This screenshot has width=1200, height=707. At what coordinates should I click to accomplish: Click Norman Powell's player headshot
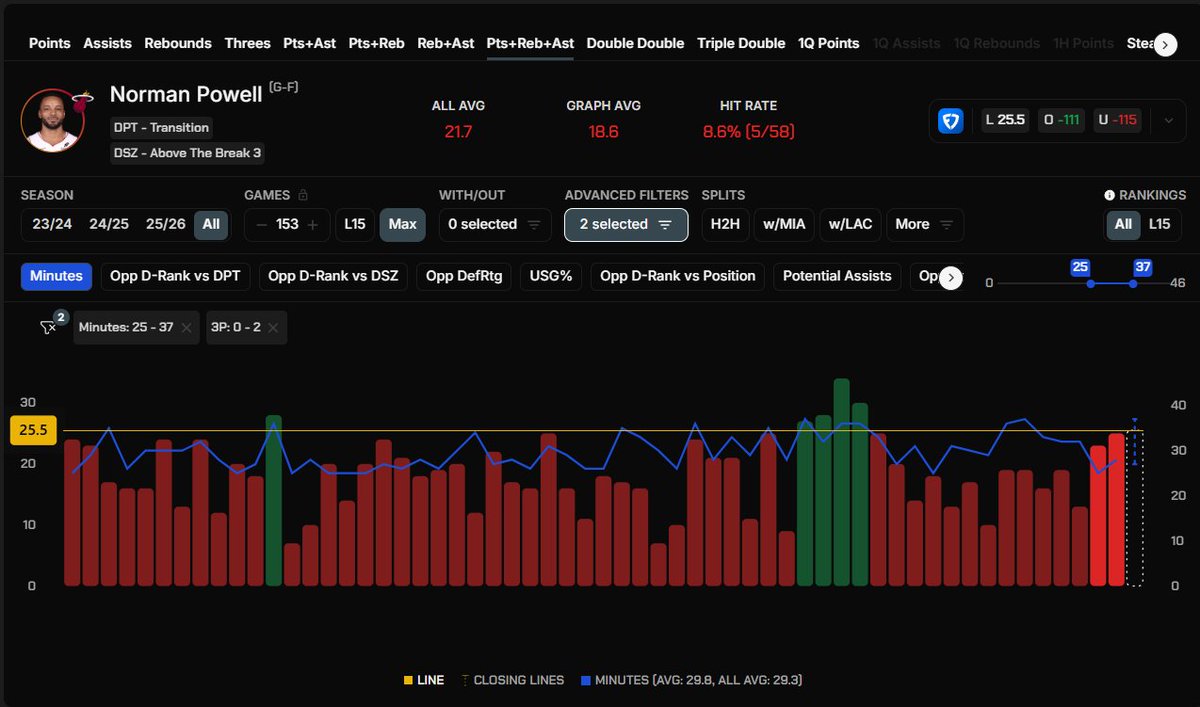click(x=51, y=120)
